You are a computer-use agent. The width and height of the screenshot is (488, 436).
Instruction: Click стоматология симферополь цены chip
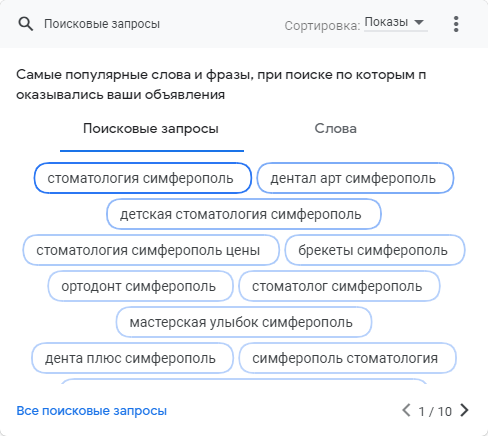coord(151,250)
